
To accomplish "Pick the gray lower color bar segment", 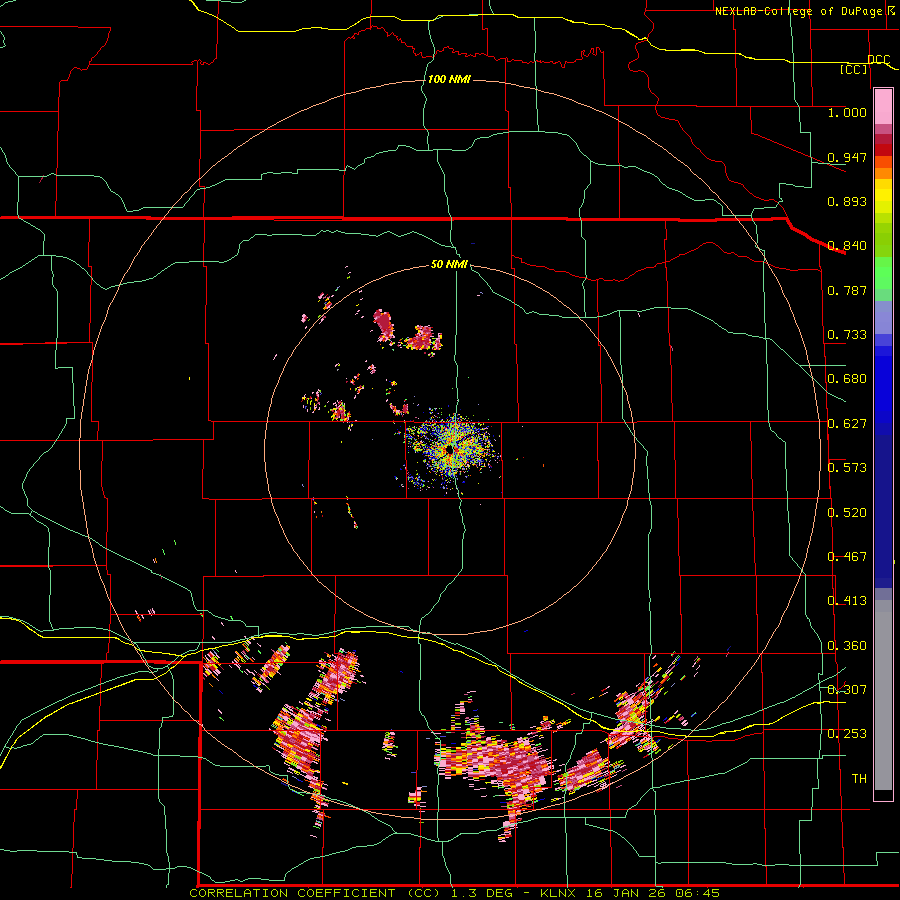I will tap(883, 695).
